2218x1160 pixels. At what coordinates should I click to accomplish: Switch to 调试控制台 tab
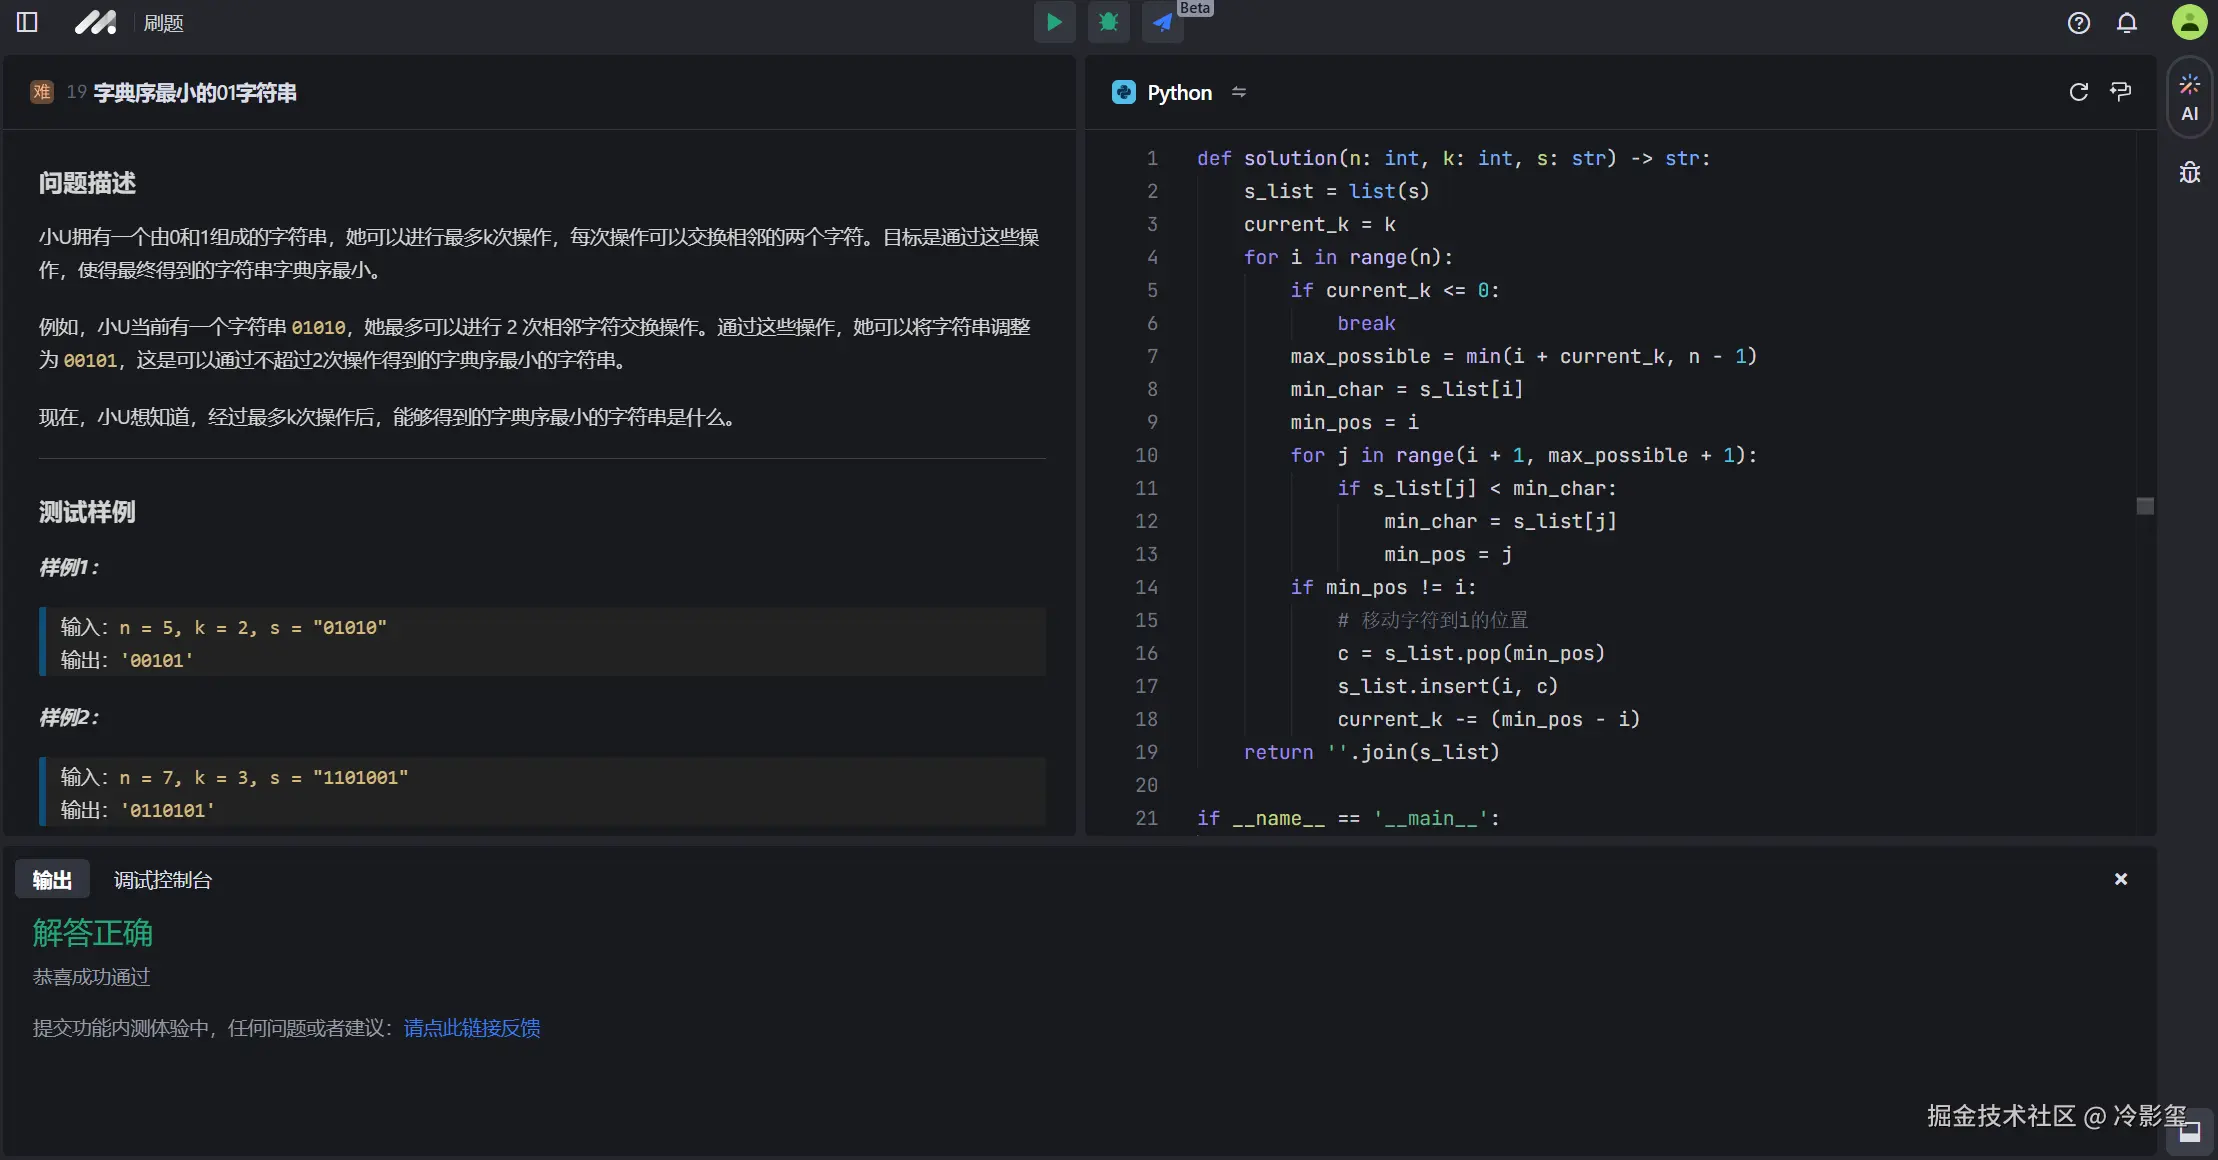click(x=162, y=880)
